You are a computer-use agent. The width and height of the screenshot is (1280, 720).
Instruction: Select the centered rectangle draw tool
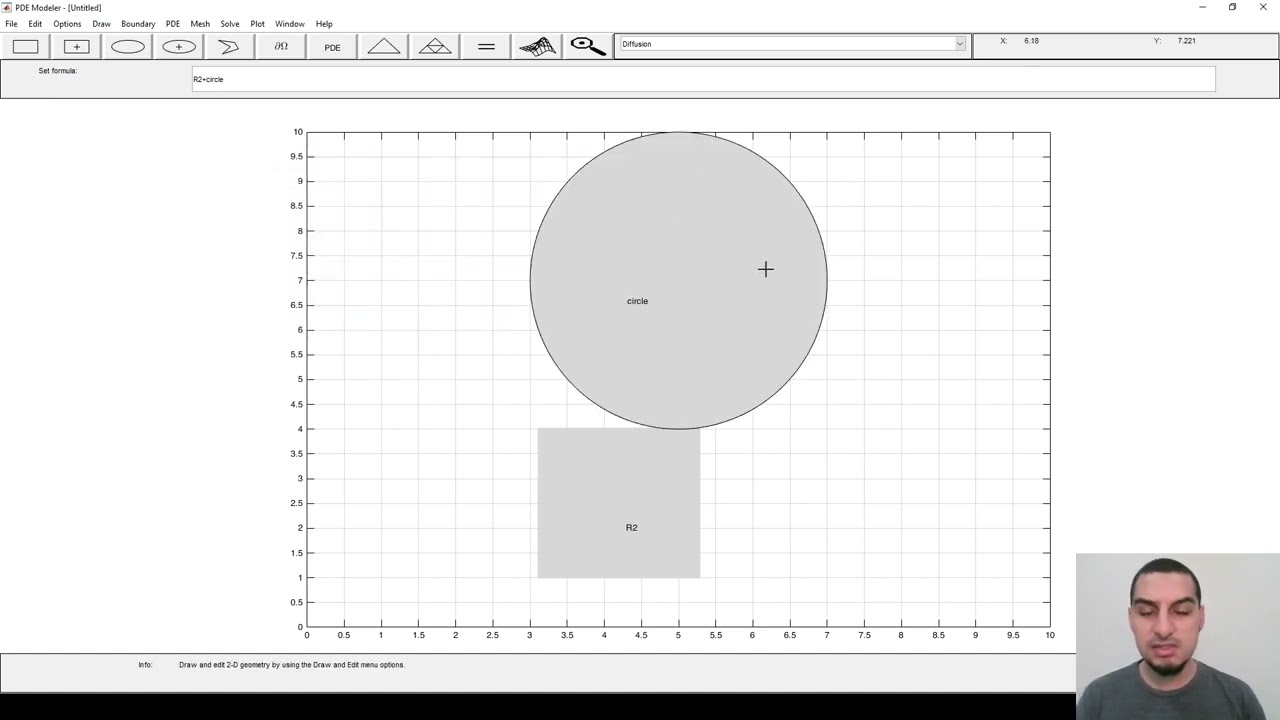click(x=76, y=46)
